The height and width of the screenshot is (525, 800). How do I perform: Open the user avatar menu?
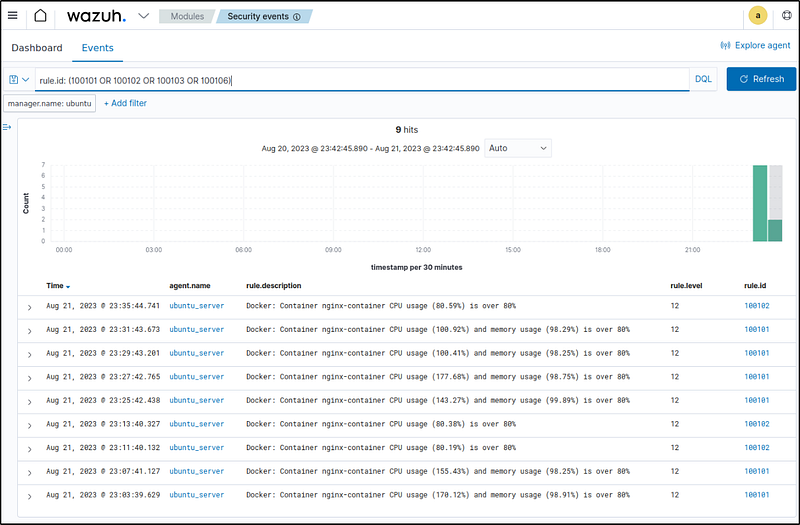point(757,16)
